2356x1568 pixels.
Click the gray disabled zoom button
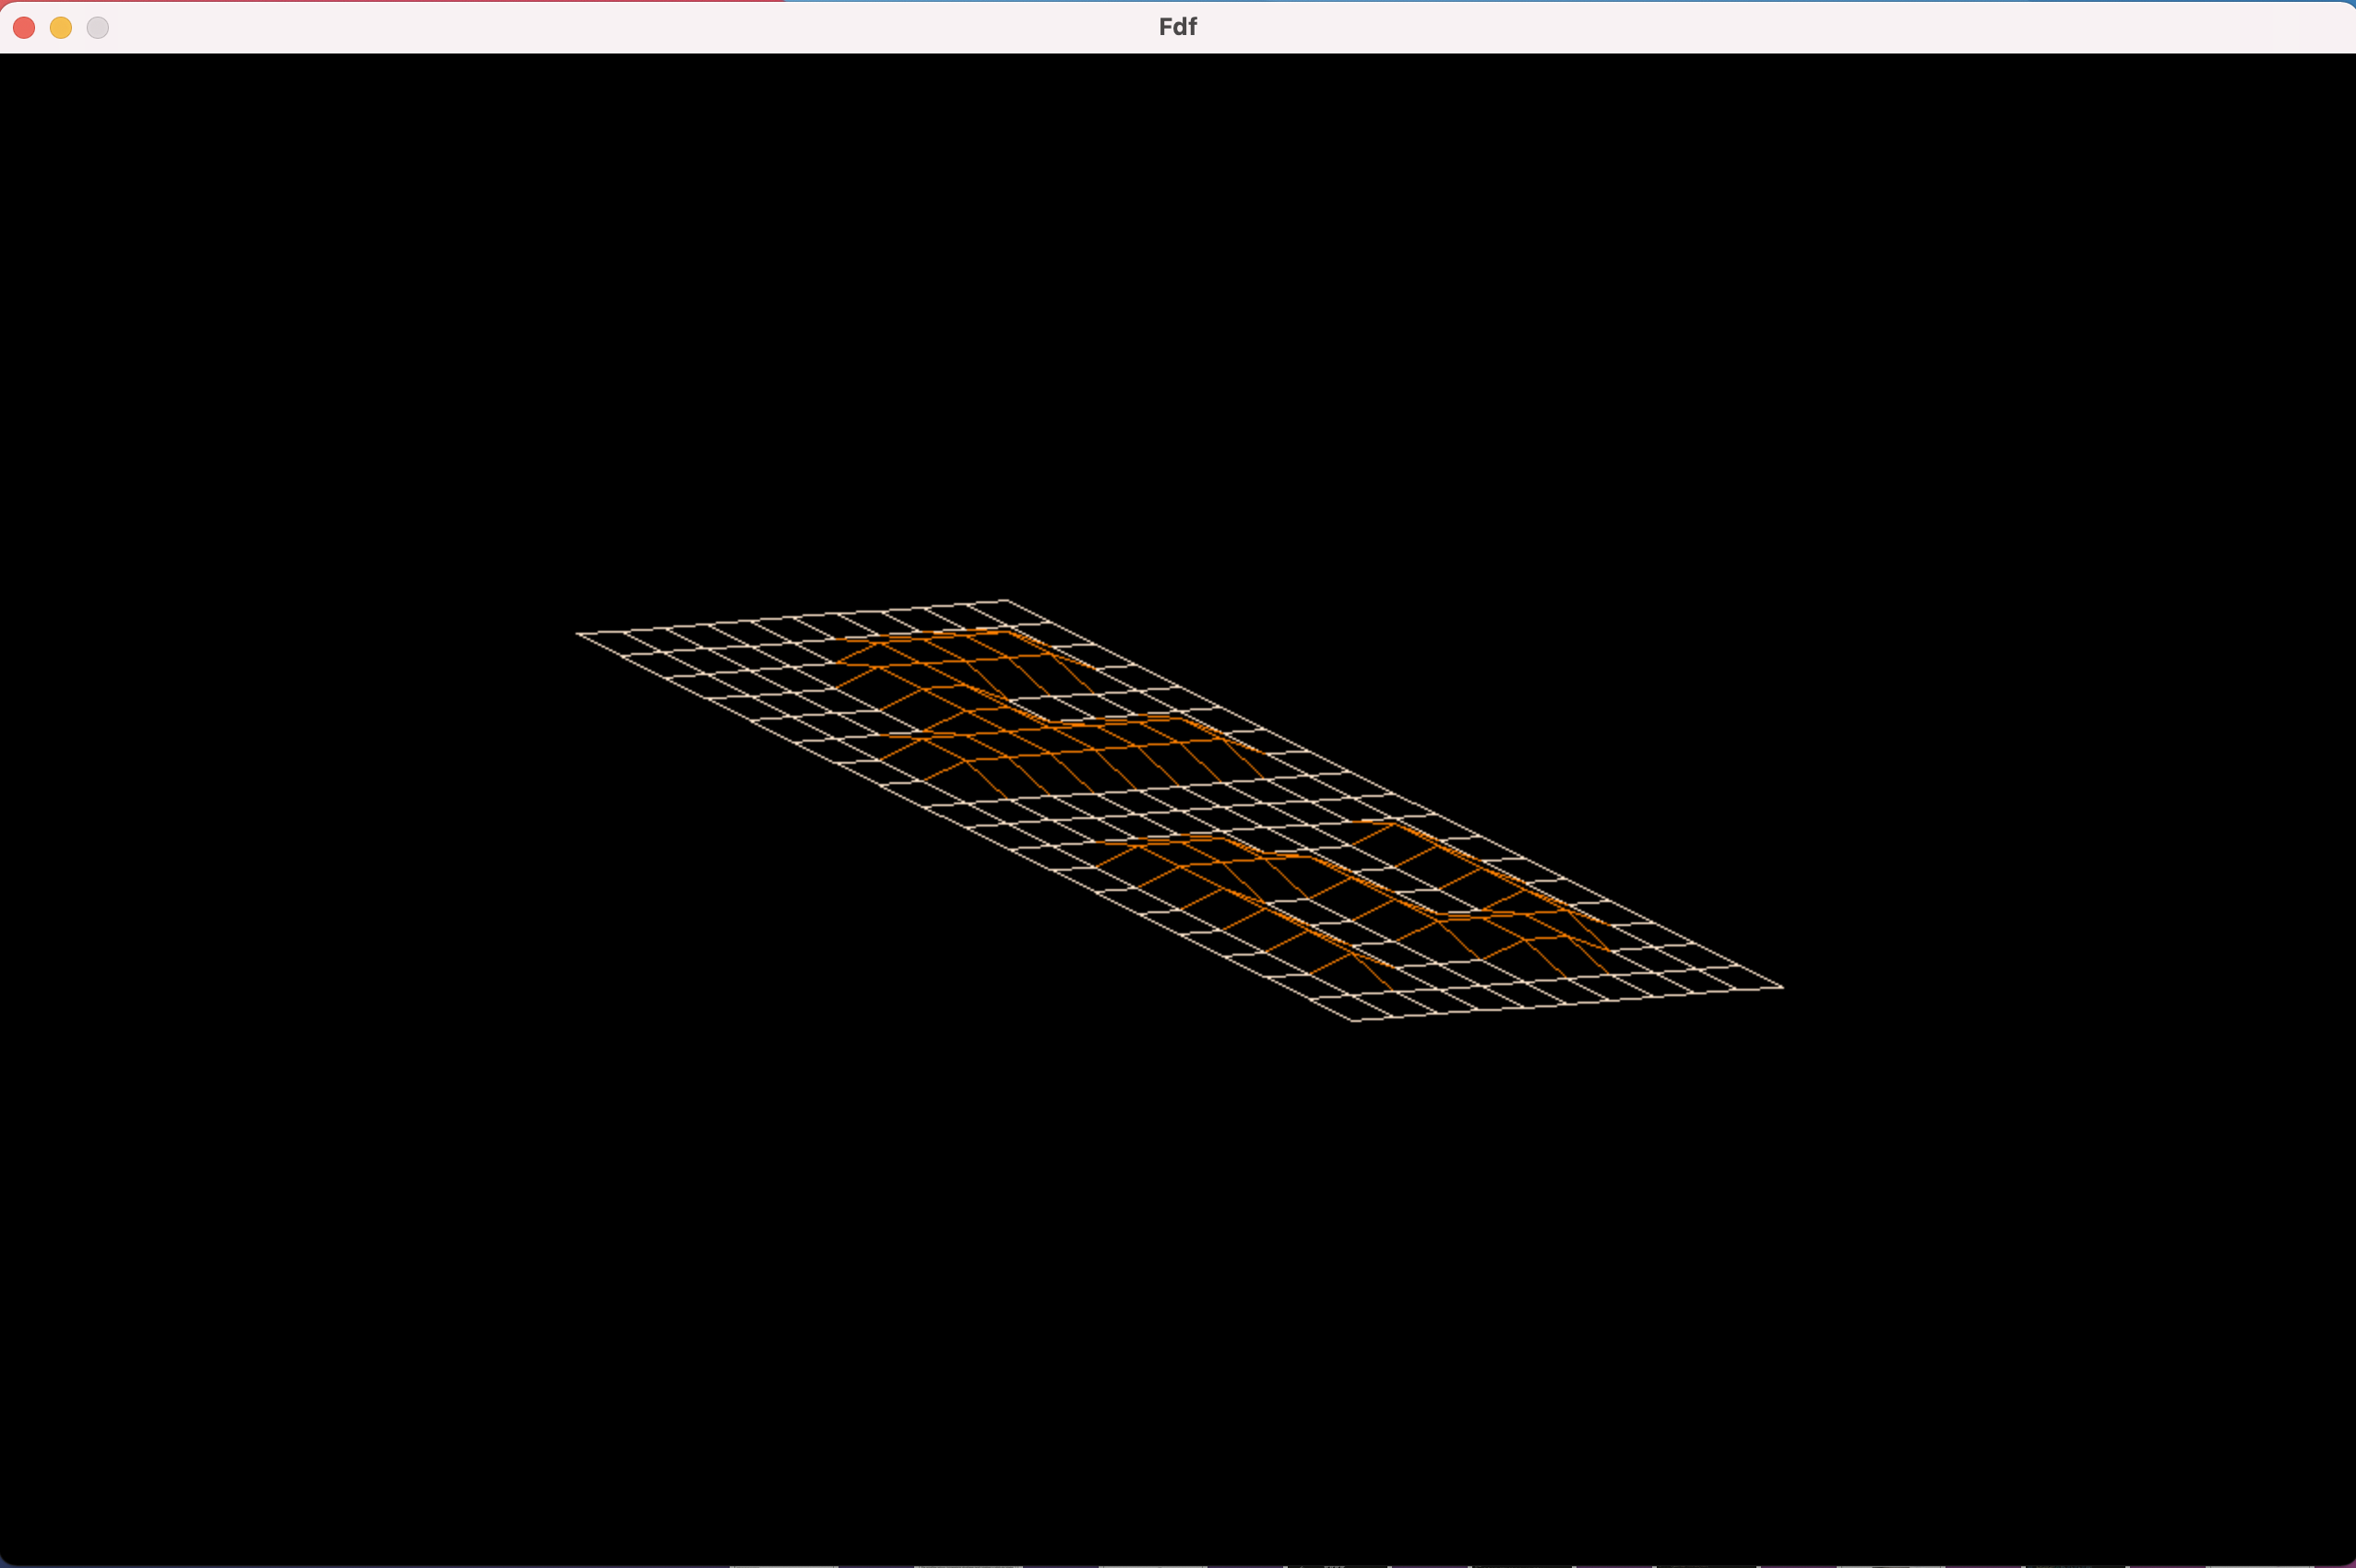[98, 28]
